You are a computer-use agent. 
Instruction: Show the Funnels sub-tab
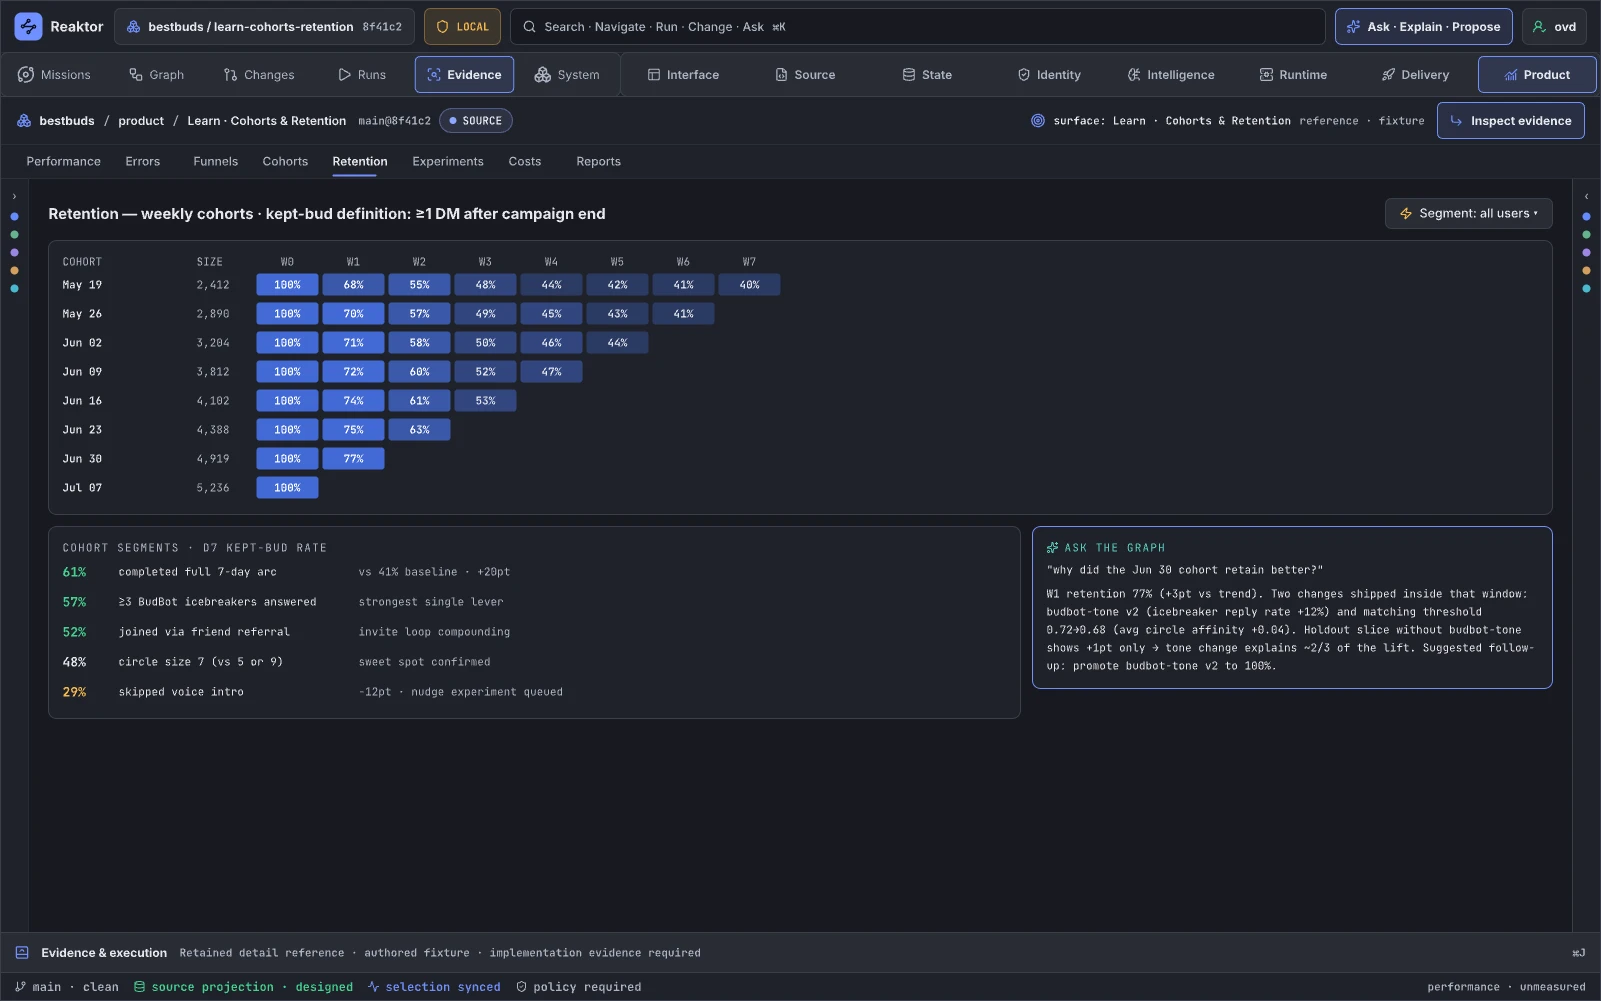(x=216, y=161)
